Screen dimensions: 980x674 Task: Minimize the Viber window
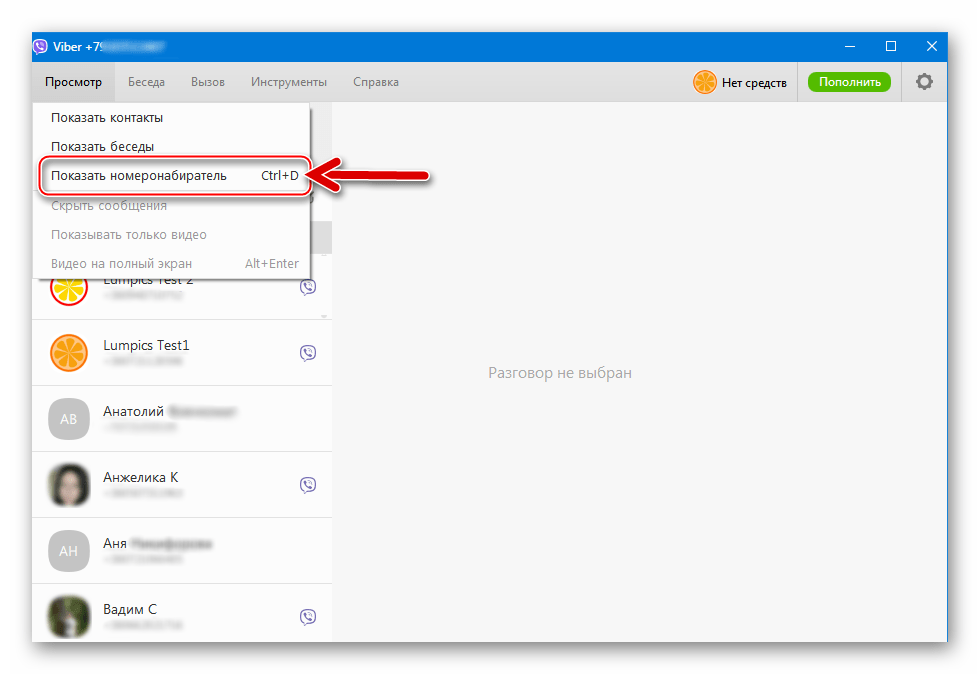849,46
